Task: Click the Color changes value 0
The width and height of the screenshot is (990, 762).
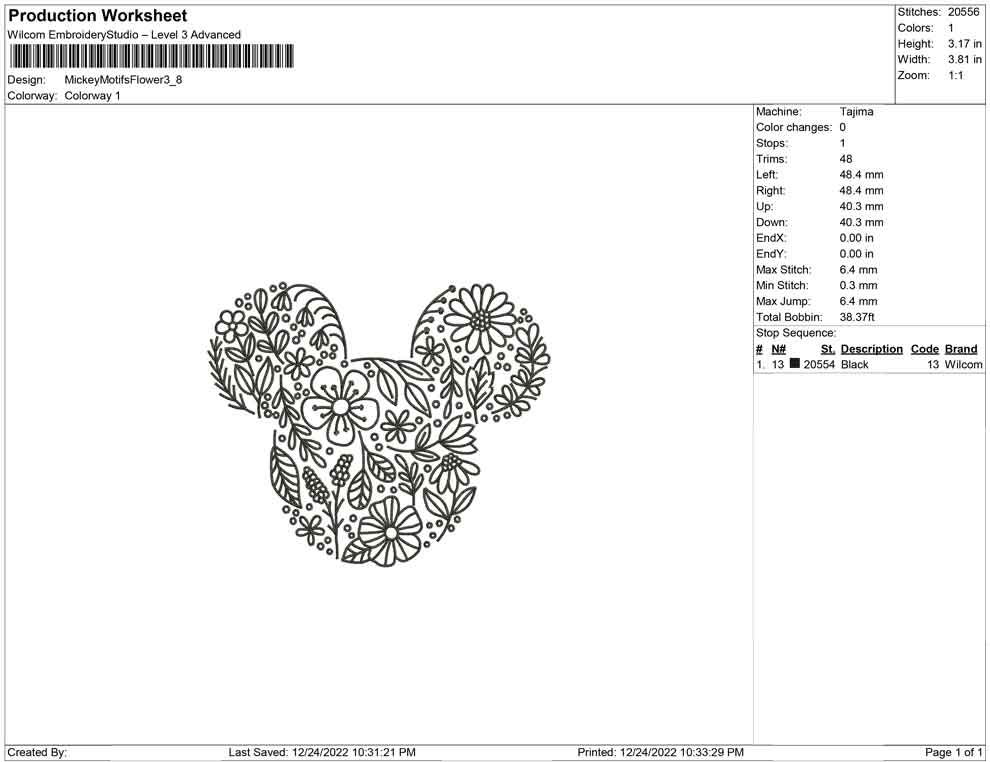Action: pyautogui.click(x=842, y=128)
